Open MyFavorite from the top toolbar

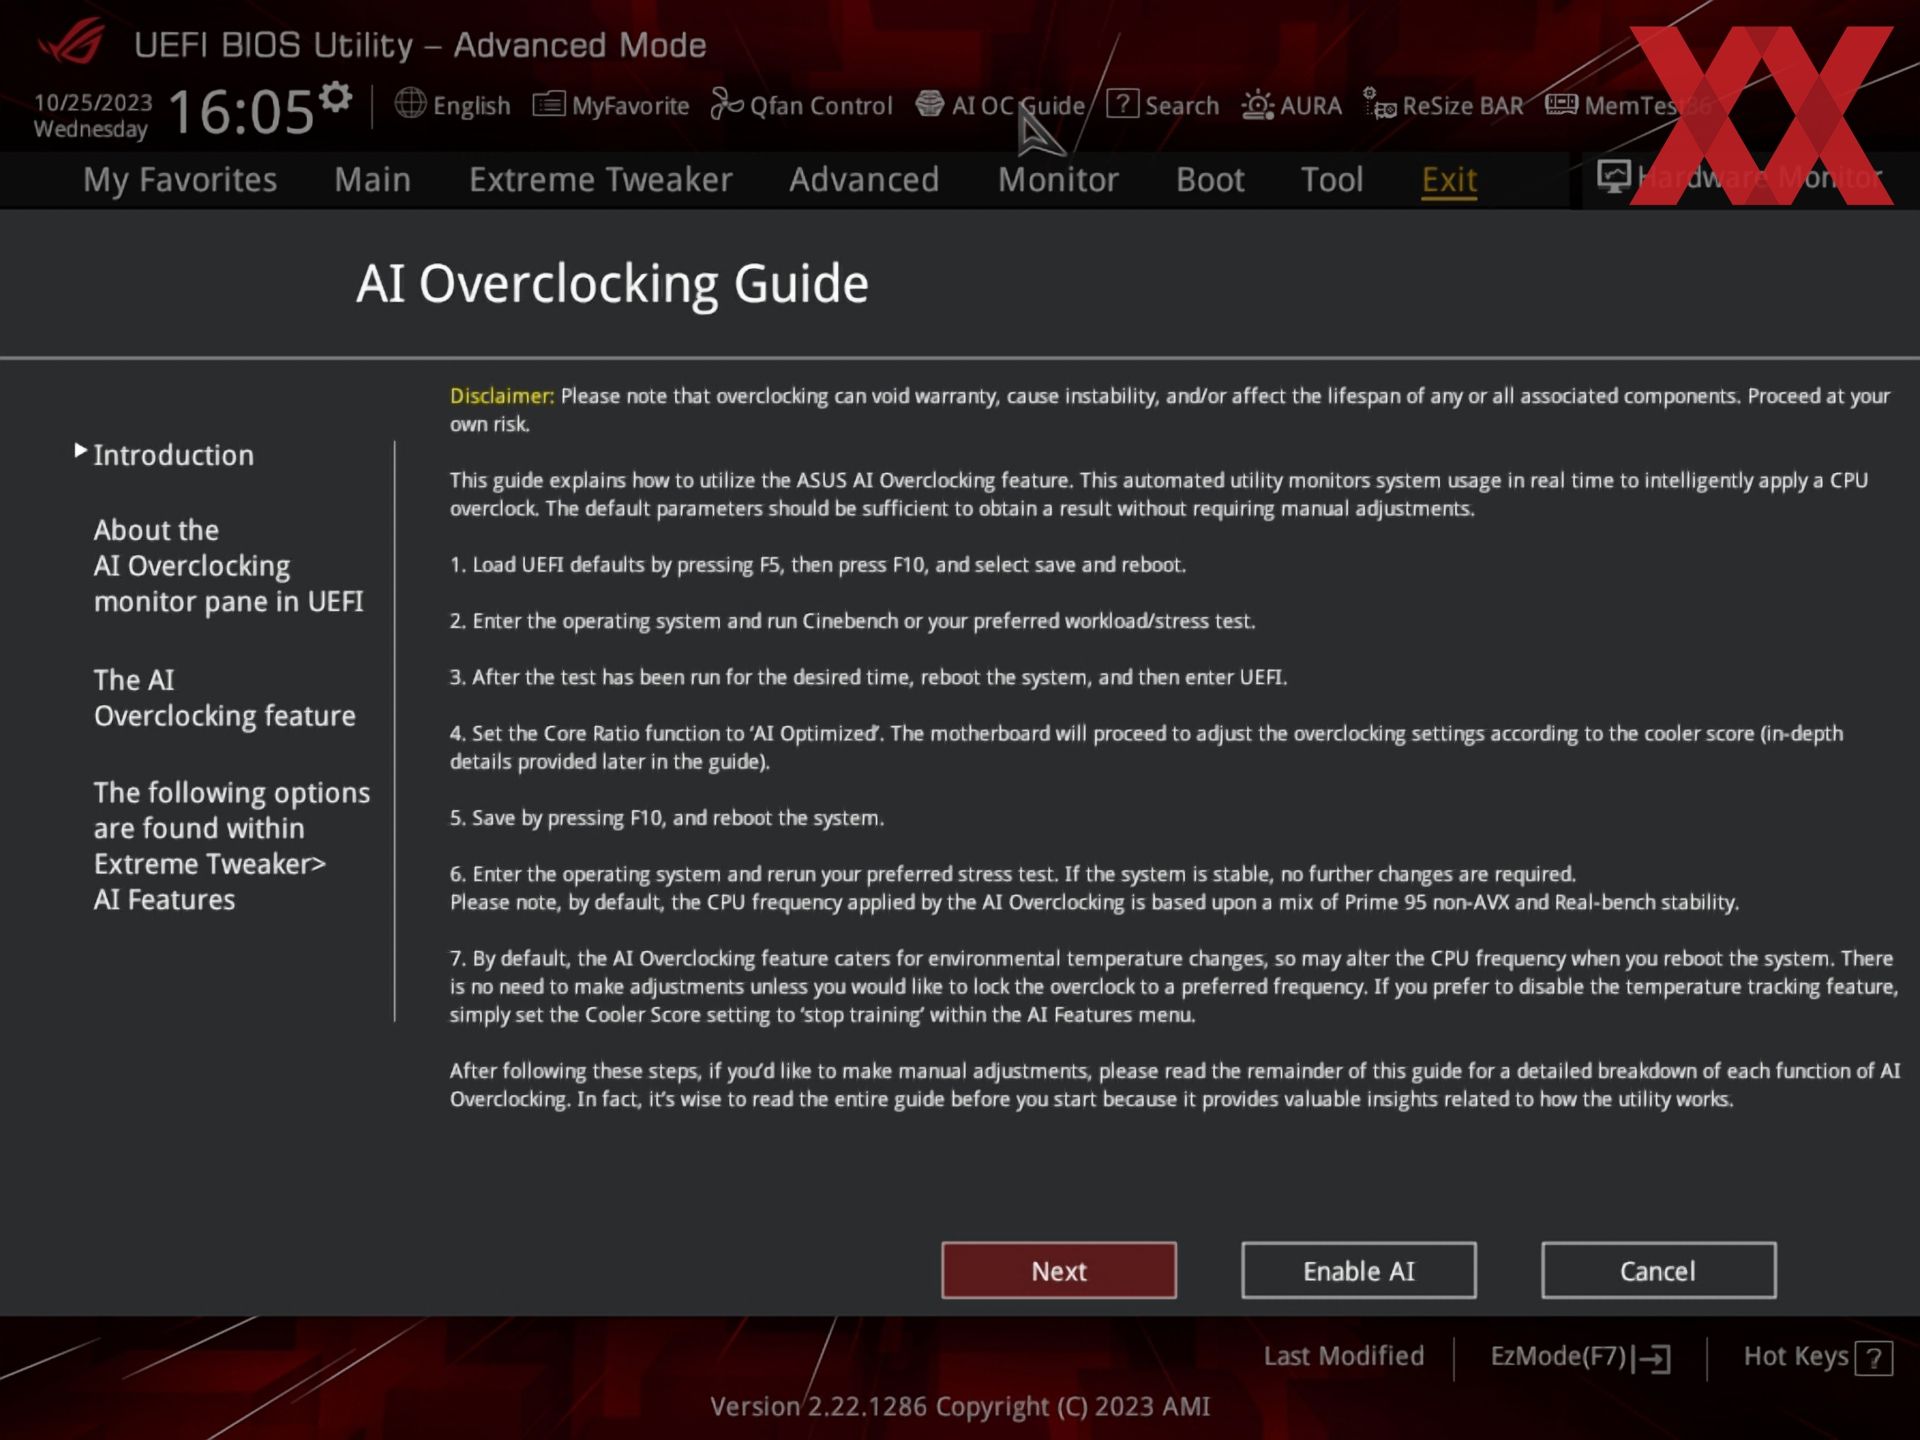click(611, 105)
